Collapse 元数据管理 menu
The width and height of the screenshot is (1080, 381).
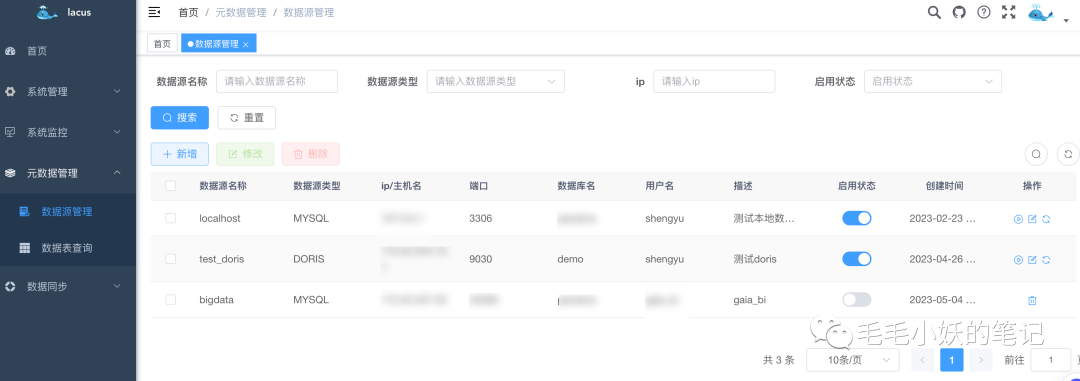click(x=68, y=173)
